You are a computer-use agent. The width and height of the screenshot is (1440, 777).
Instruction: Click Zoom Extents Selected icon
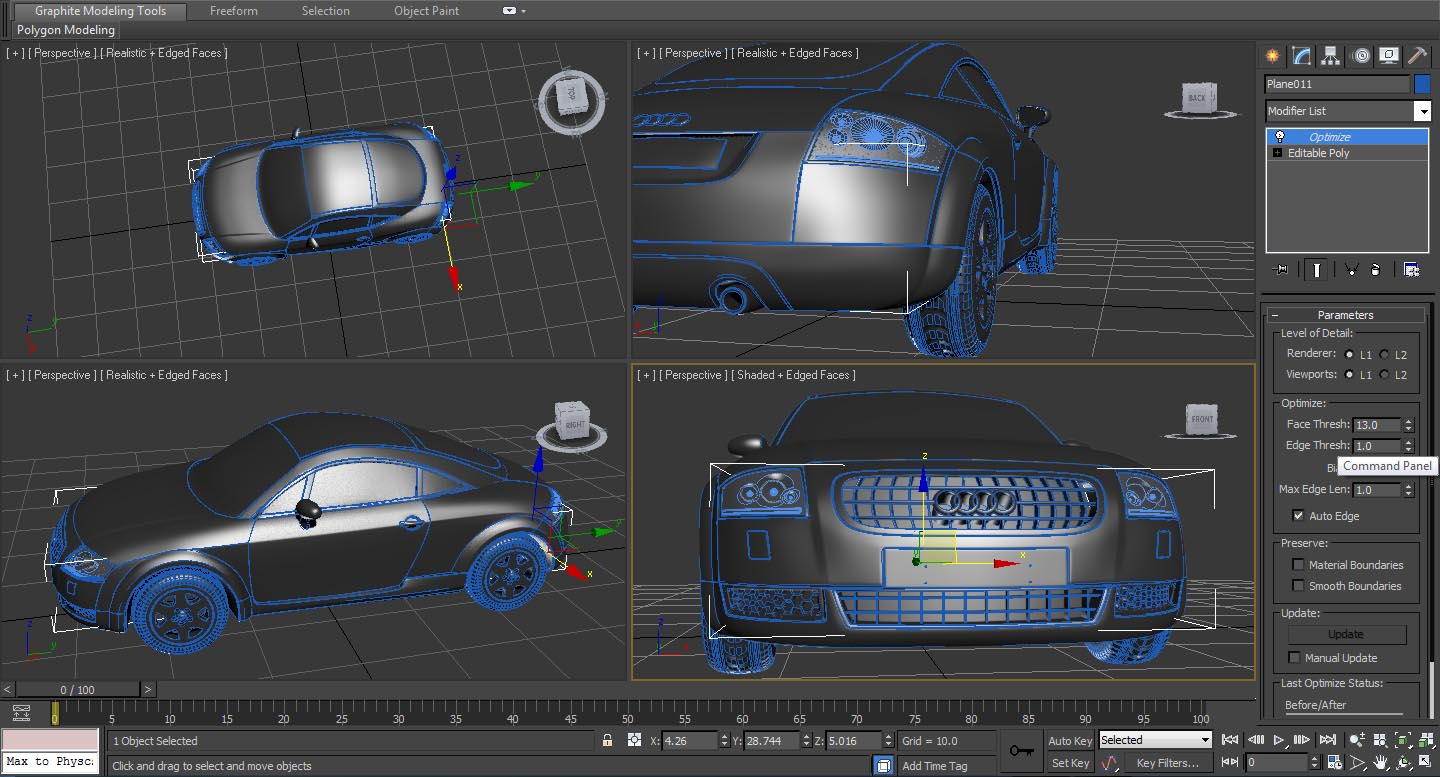click(1403, 740)
